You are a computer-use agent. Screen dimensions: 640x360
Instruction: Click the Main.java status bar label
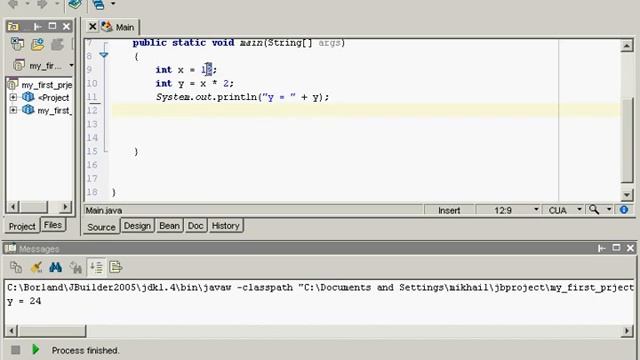coord(104,211)
